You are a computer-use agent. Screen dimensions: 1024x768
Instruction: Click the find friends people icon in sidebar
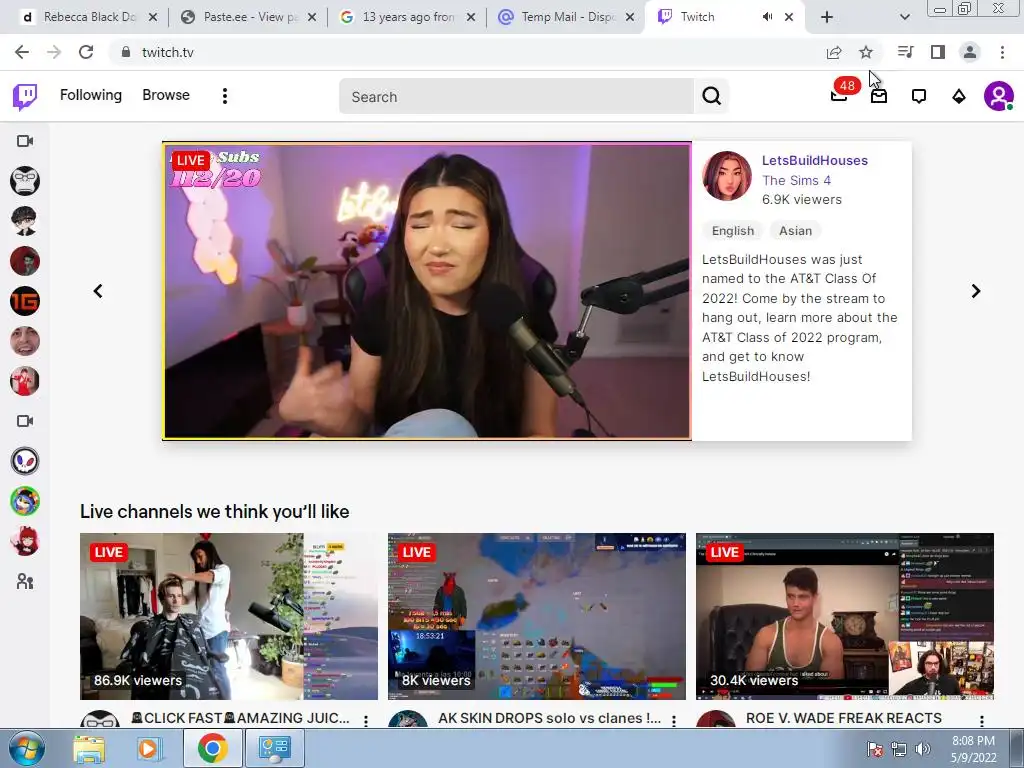point(25,581)
